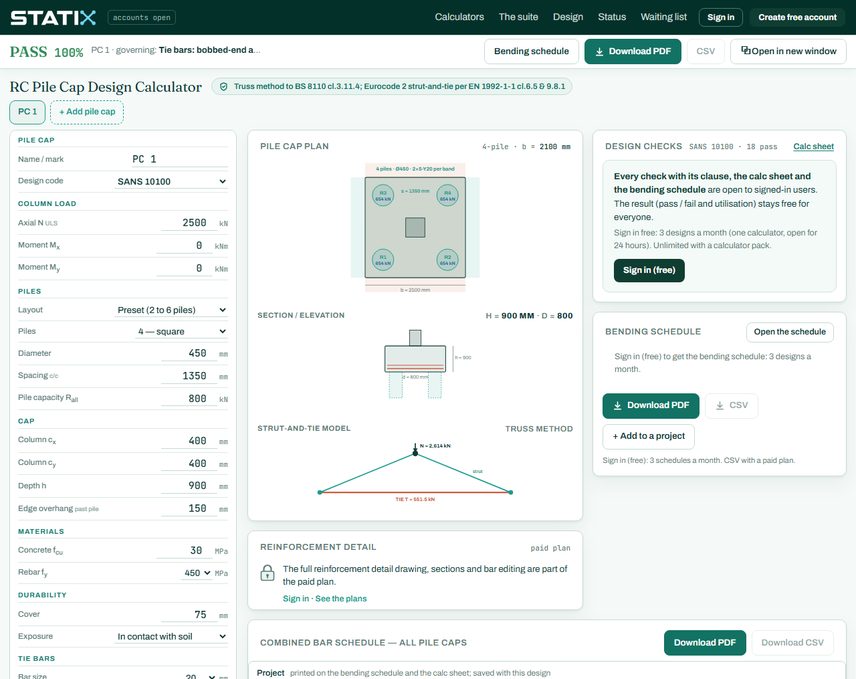Click the CSV download icon in Bending Schedule
The height and width of the screenshot is (679, 856).
tap(720, 406)
